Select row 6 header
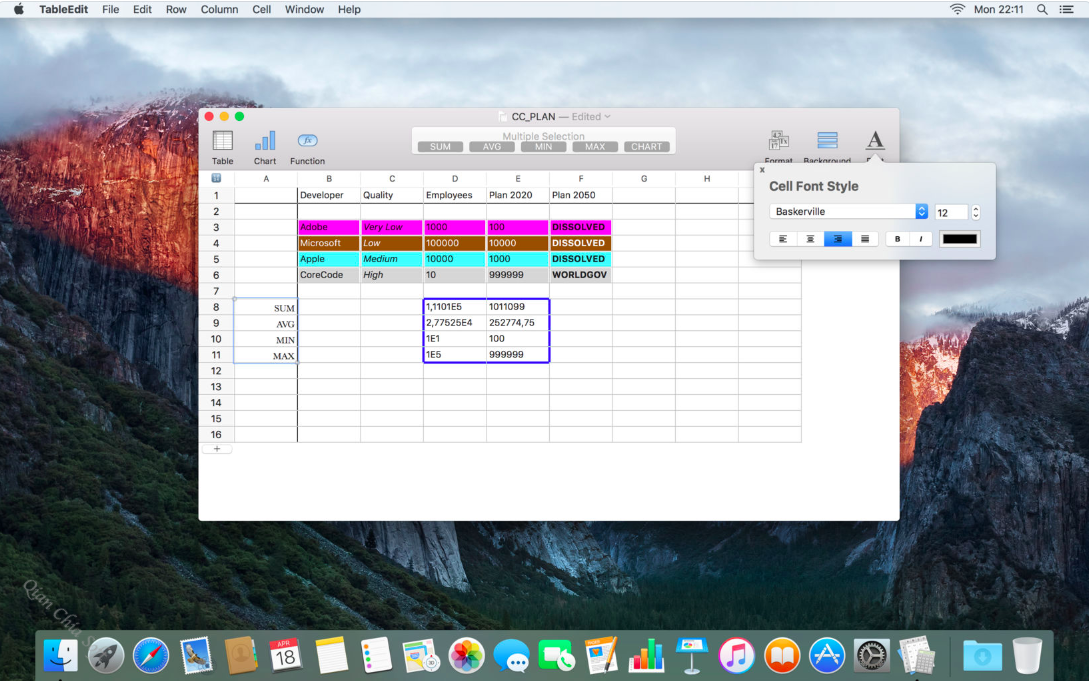This screenshot has height=681, width=1089. click(216, 275)
